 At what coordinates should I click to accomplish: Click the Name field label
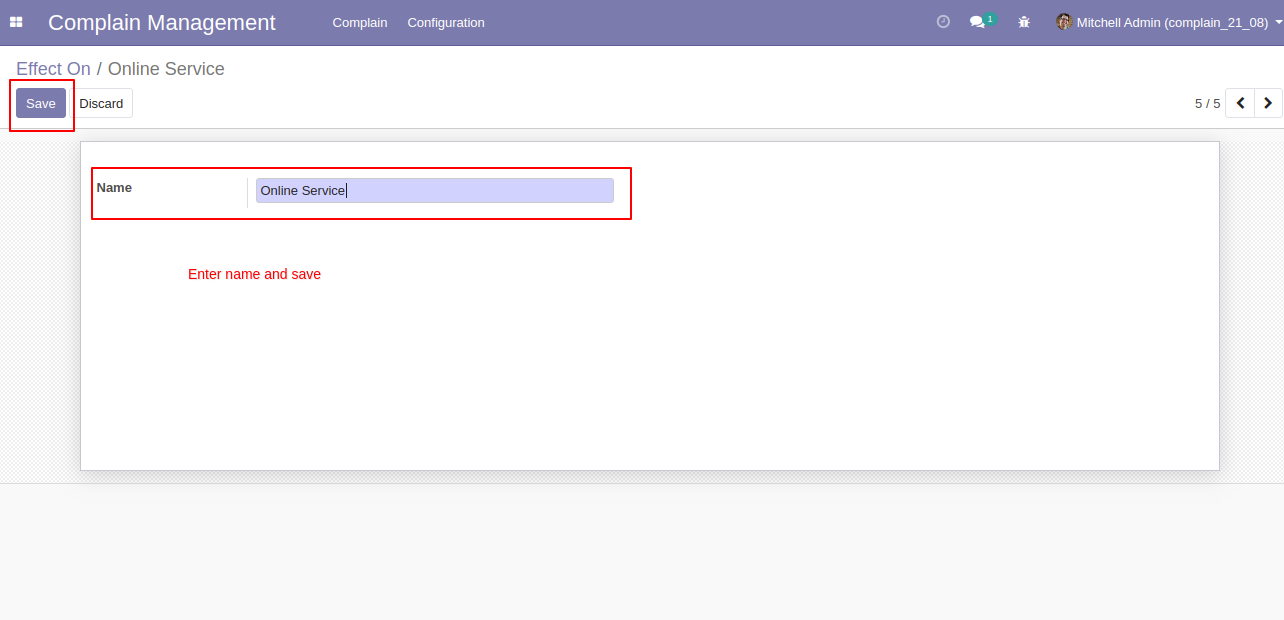tap(114, 188)
